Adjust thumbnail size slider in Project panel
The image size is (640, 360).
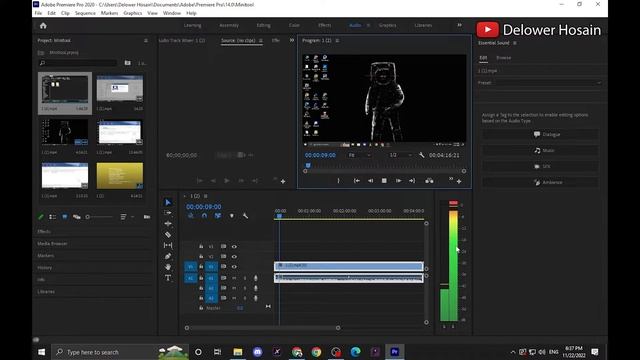pyautogui.click(x=99, y=217)
